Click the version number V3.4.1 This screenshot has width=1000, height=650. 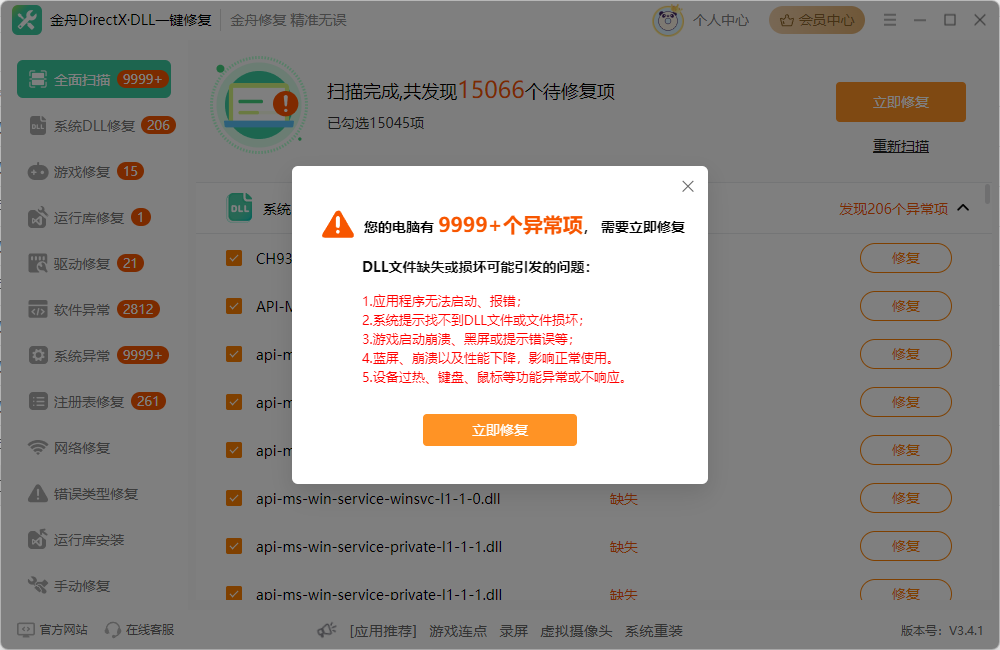click(966, 630)
